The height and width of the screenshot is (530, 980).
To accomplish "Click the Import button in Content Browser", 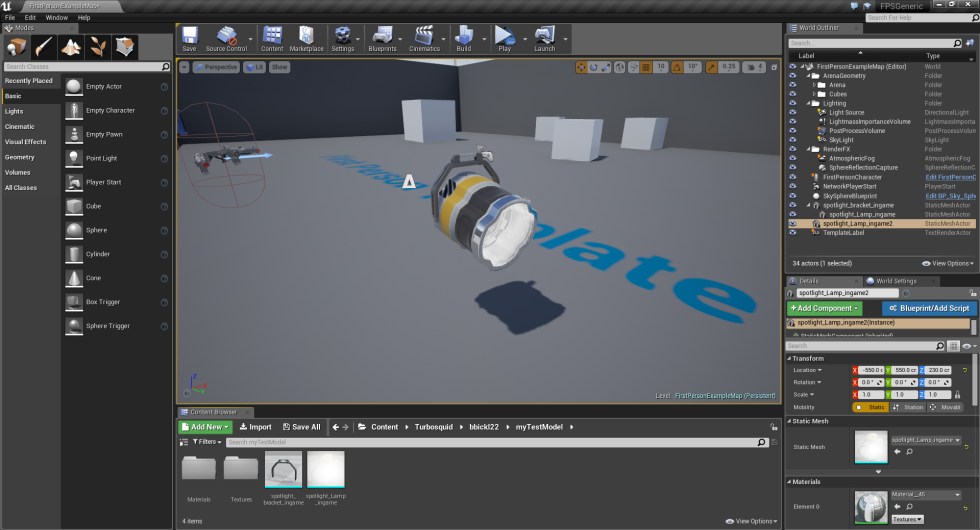I will point(255,426).
